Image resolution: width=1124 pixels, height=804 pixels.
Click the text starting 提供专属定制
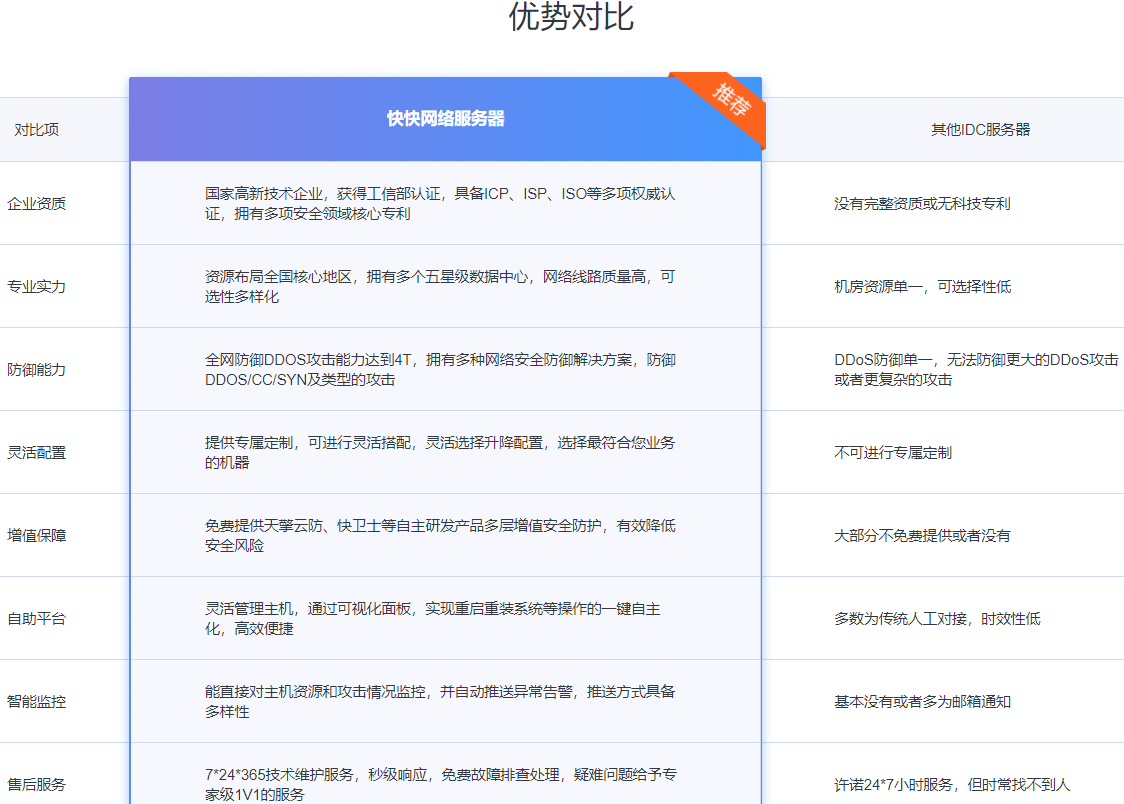pyautogui.click(x=440, y=453)
